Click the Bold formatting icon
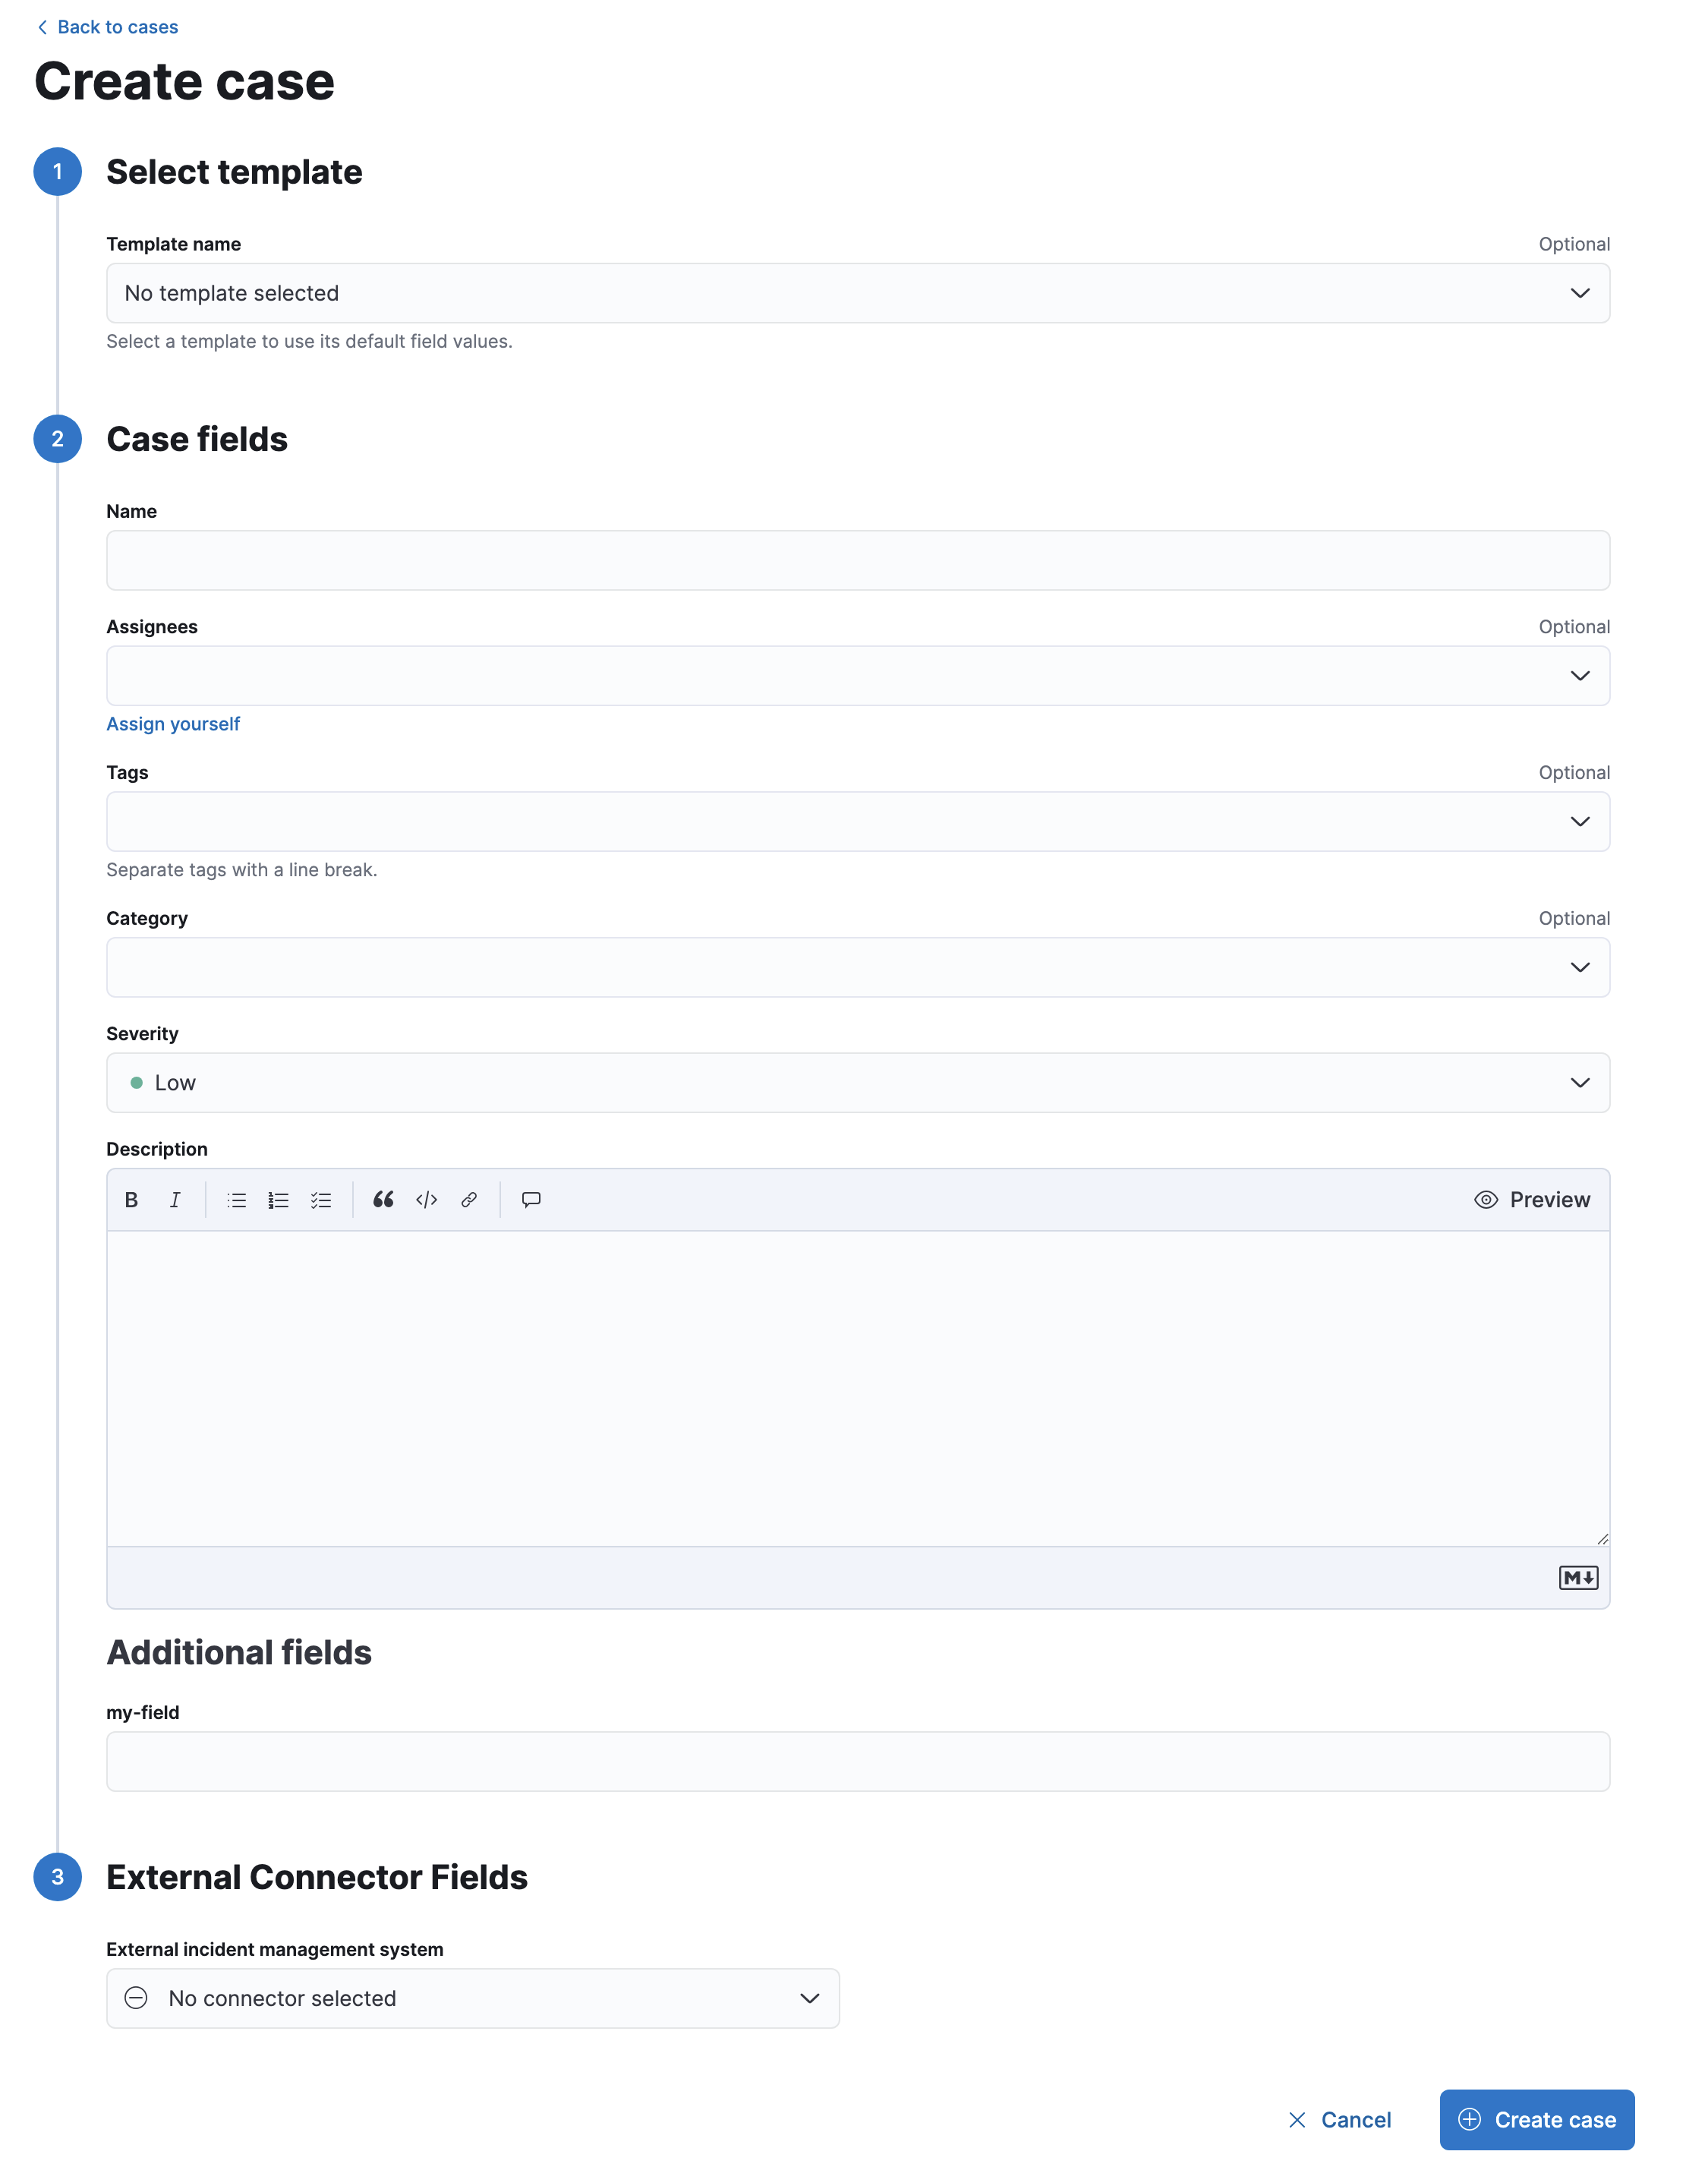 click(132, 1200)
